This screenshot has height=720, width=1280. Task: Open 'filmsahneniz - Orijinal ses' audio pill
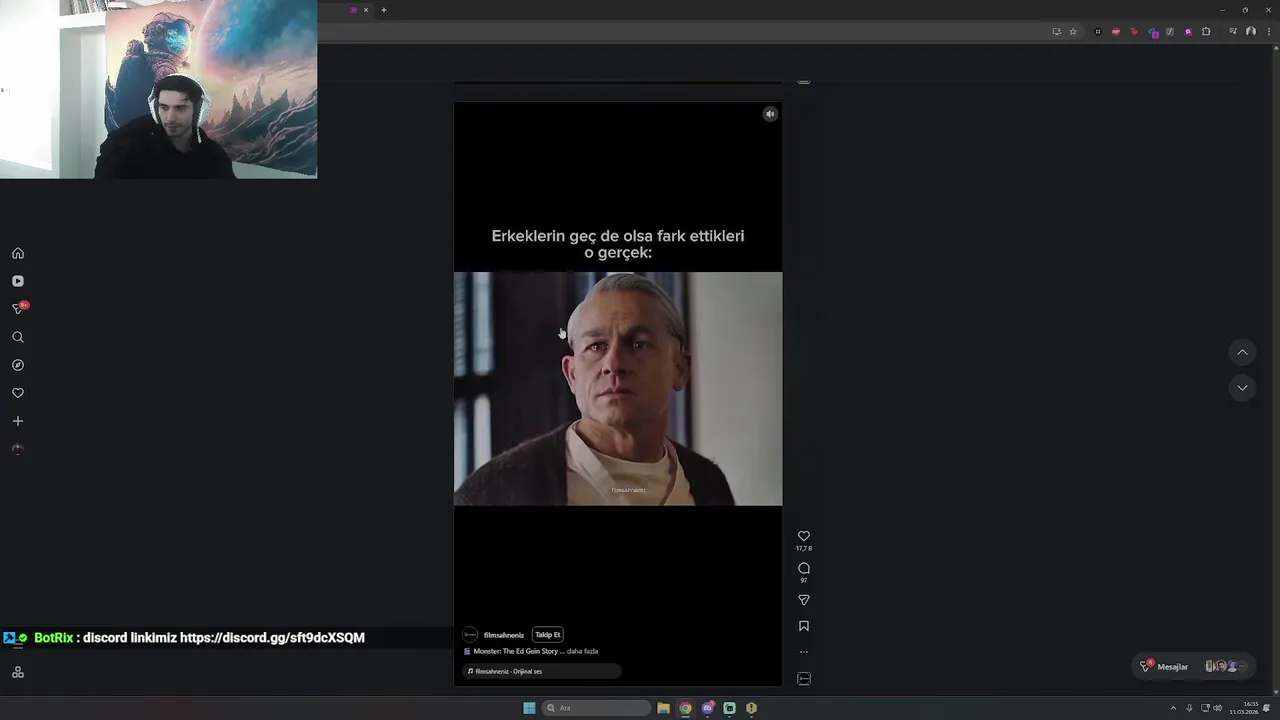541,671
